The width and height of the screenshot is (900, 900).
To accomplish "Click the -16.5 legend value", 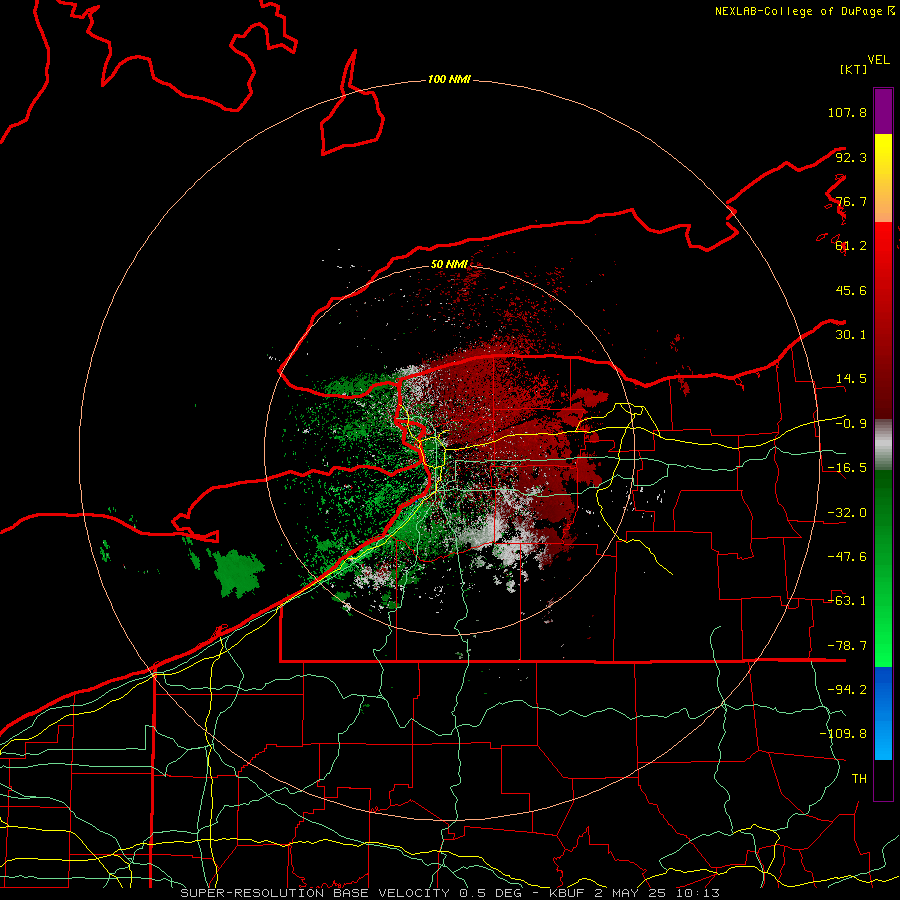I will pos(847,468).
